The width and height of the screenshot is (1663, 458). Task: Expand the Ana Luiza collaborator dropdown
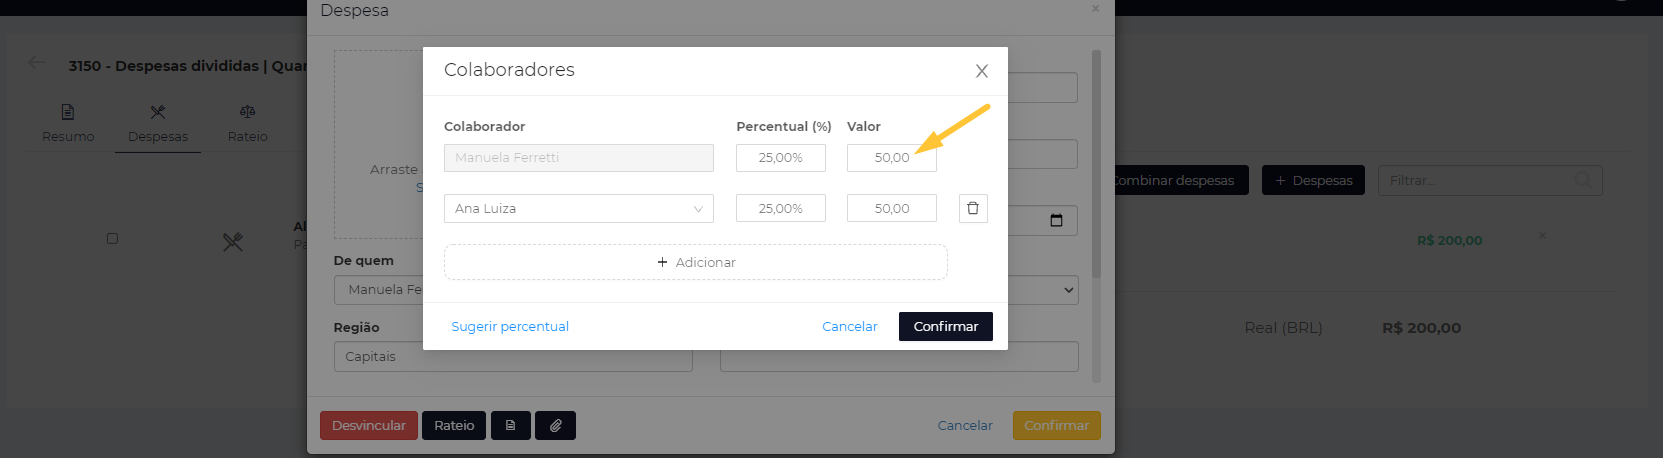[579, 208]
